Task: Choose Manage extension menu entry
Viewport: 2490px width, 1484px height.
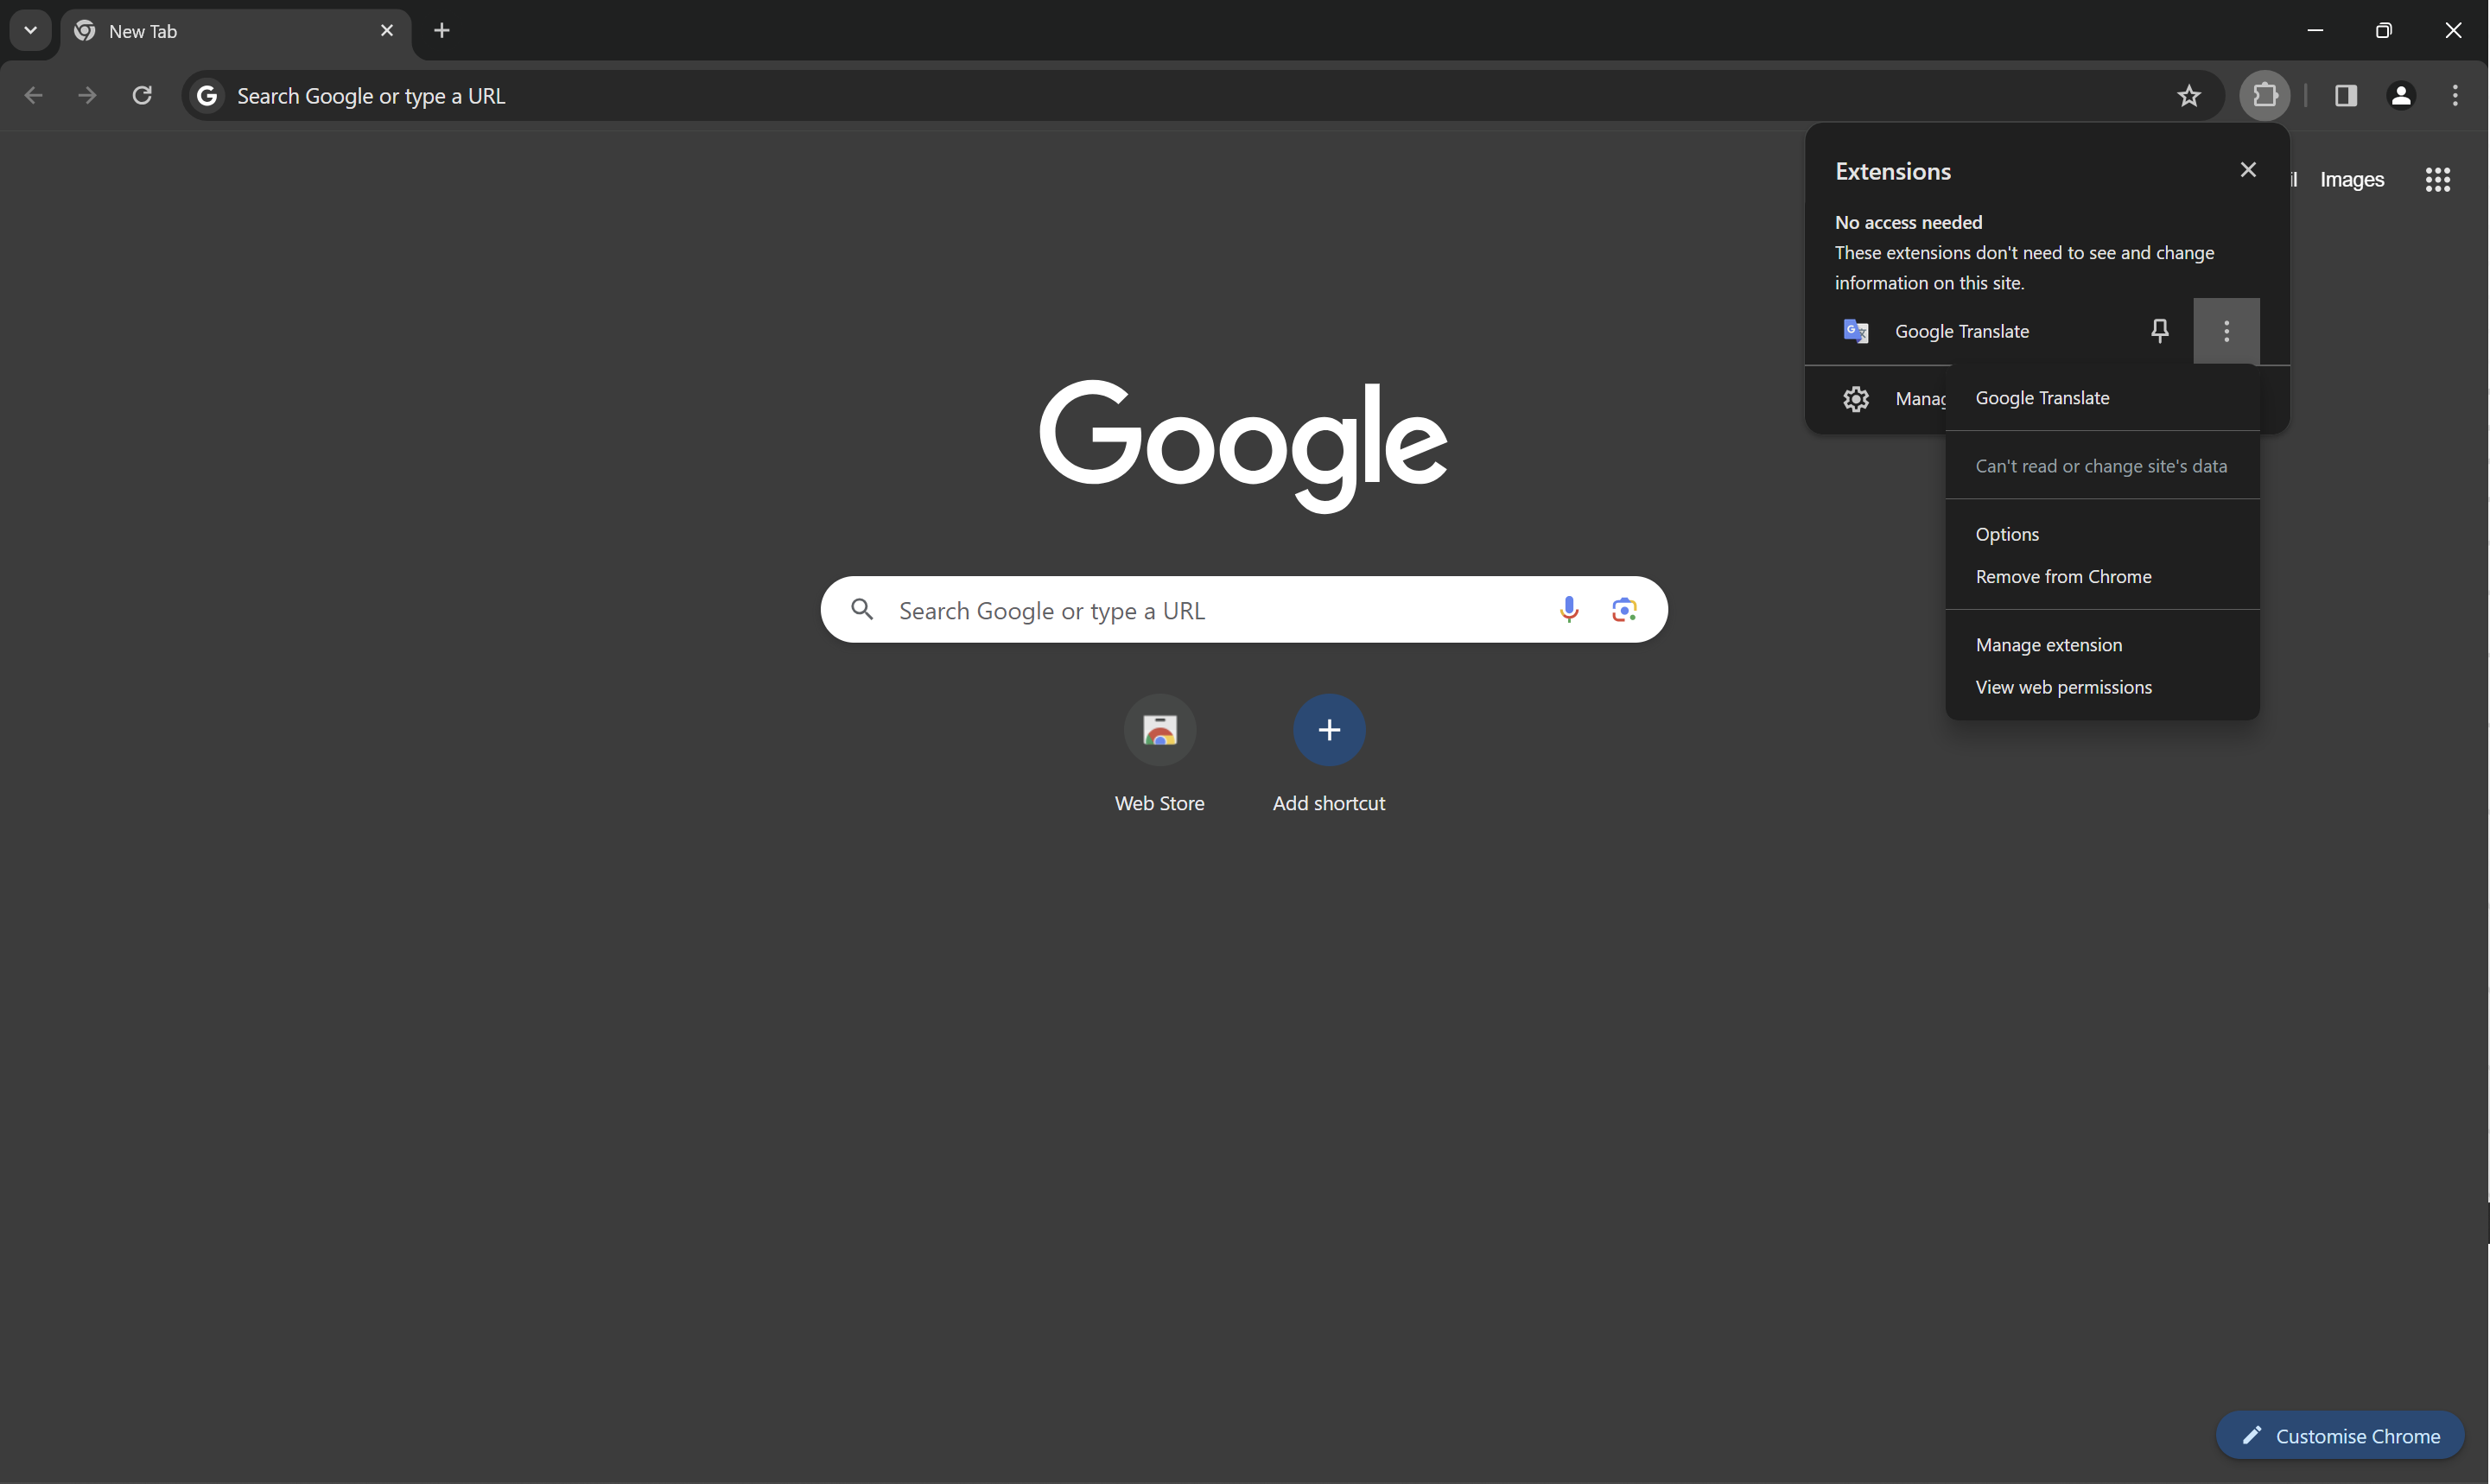Action: (x=2102, y=645)
